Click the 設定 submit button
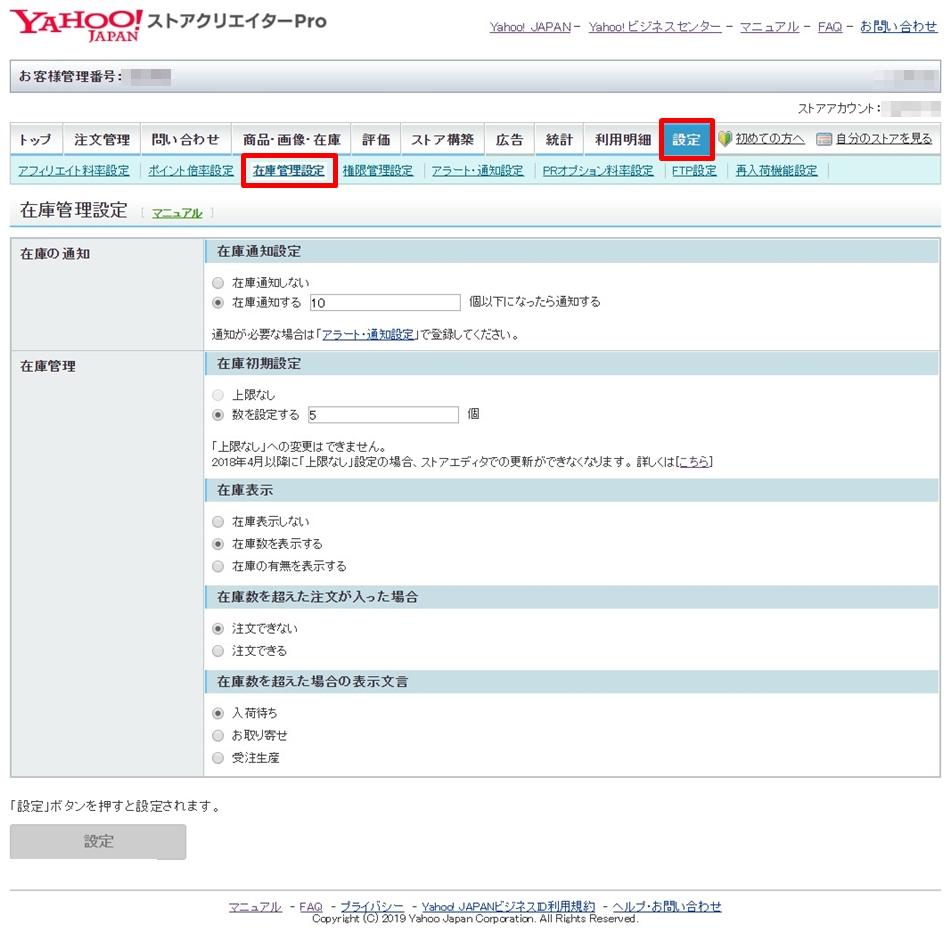 (x=98, y=842)
